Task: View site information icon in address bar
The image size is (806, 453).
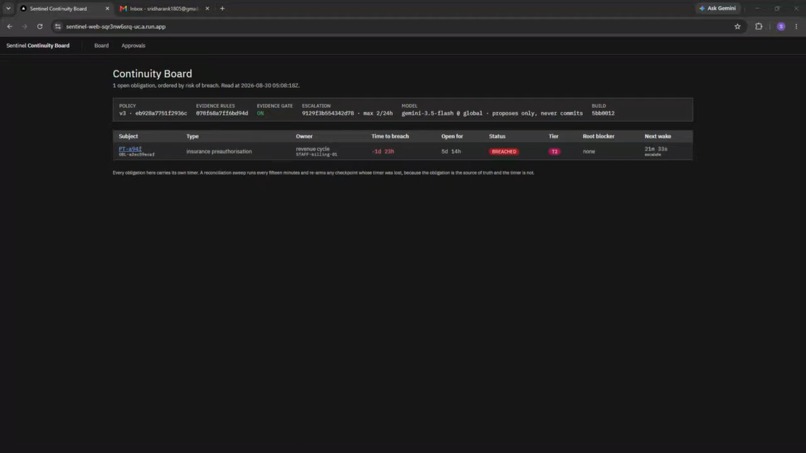Action: point(58,26)
